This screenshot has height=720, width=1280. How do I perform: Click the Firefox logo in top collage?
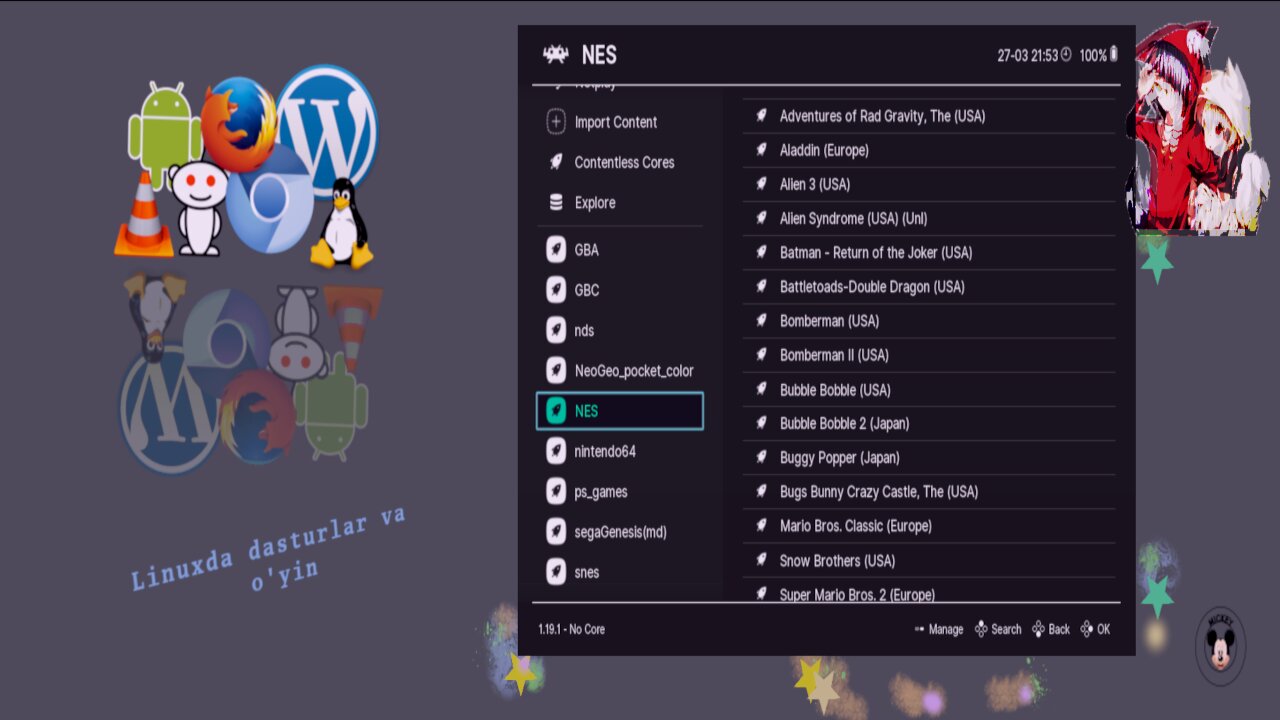239,123
